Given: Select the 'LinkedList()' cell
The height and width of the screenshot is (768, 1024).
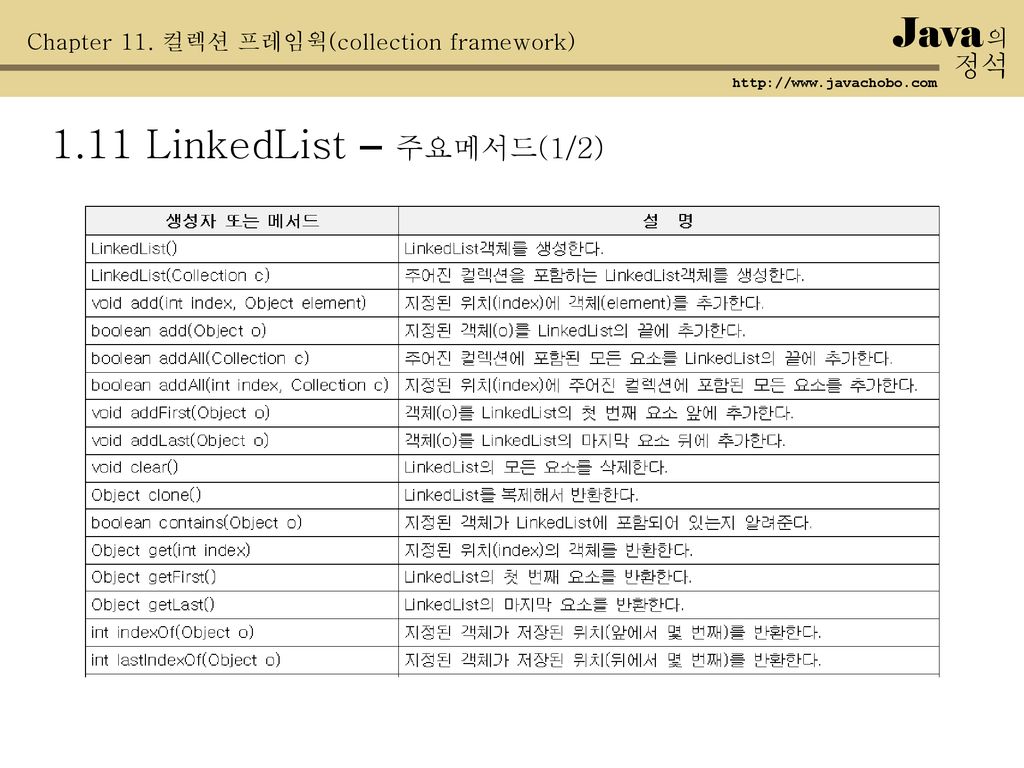Looking at the screenshot, I should (242, 249).
